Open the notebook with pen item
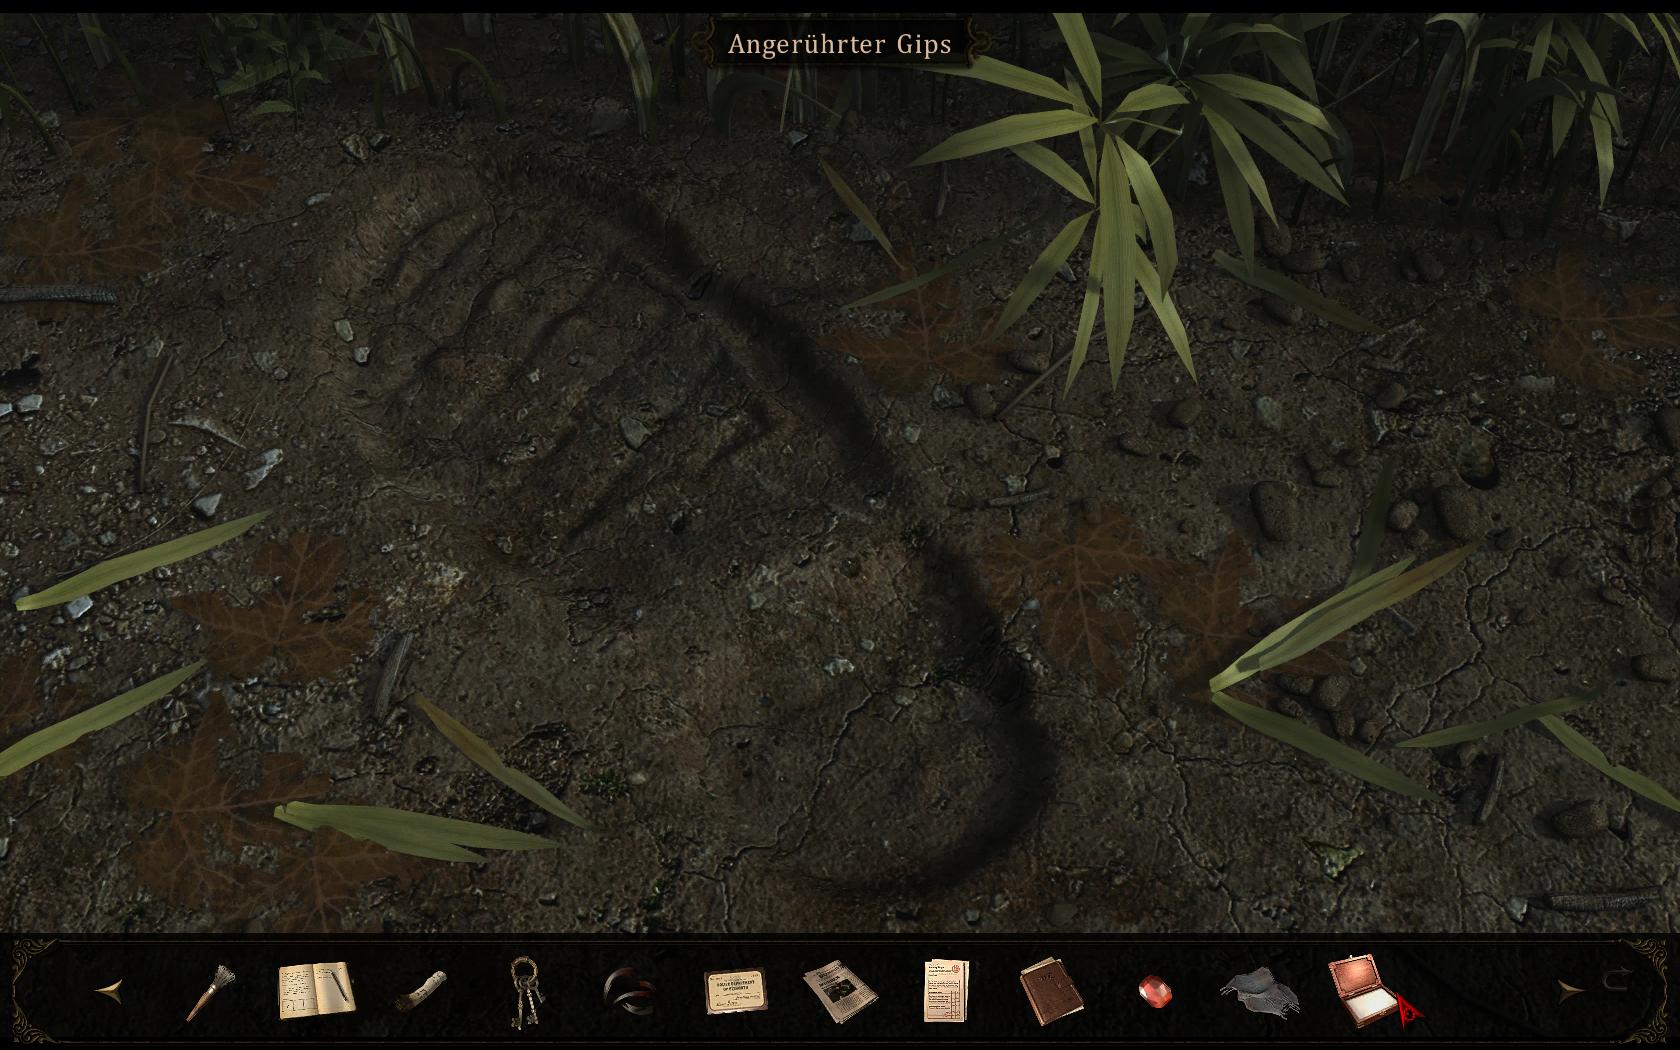The height and width of the screenshot is (1050, 1680). pos(315,990)
